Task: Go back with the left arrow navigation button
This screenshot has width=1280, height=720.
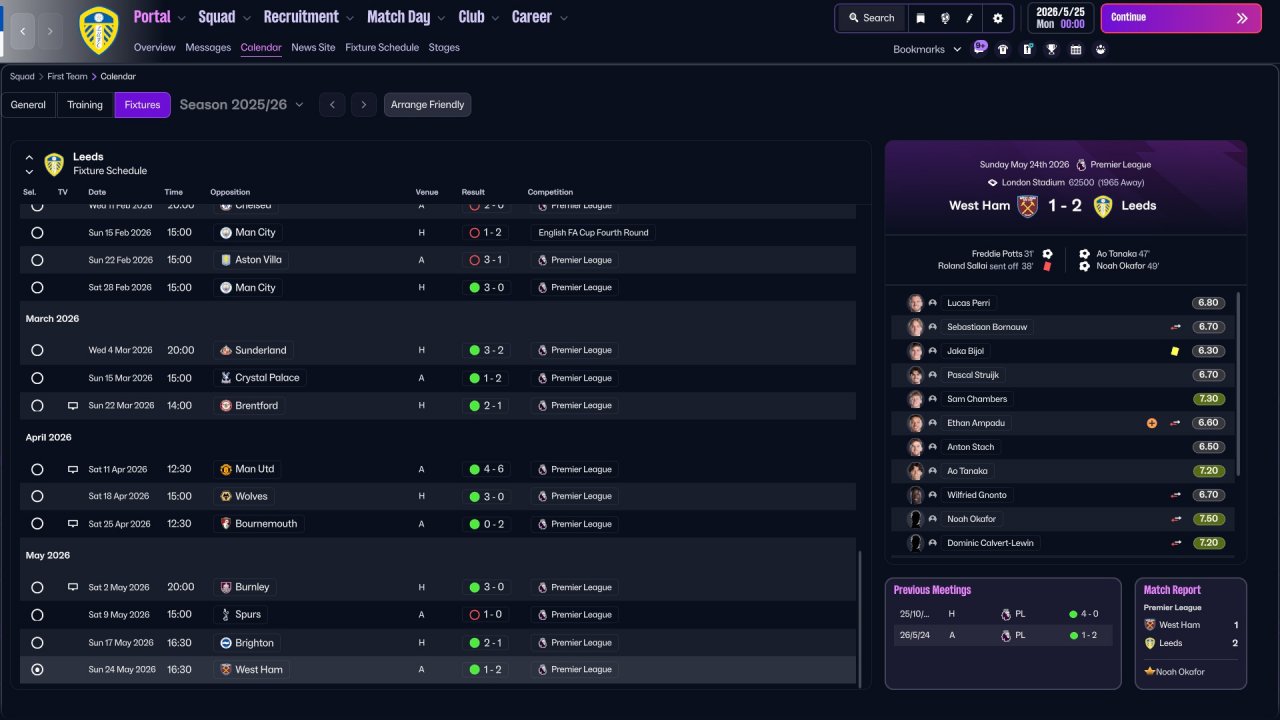Action: [23, 31]
